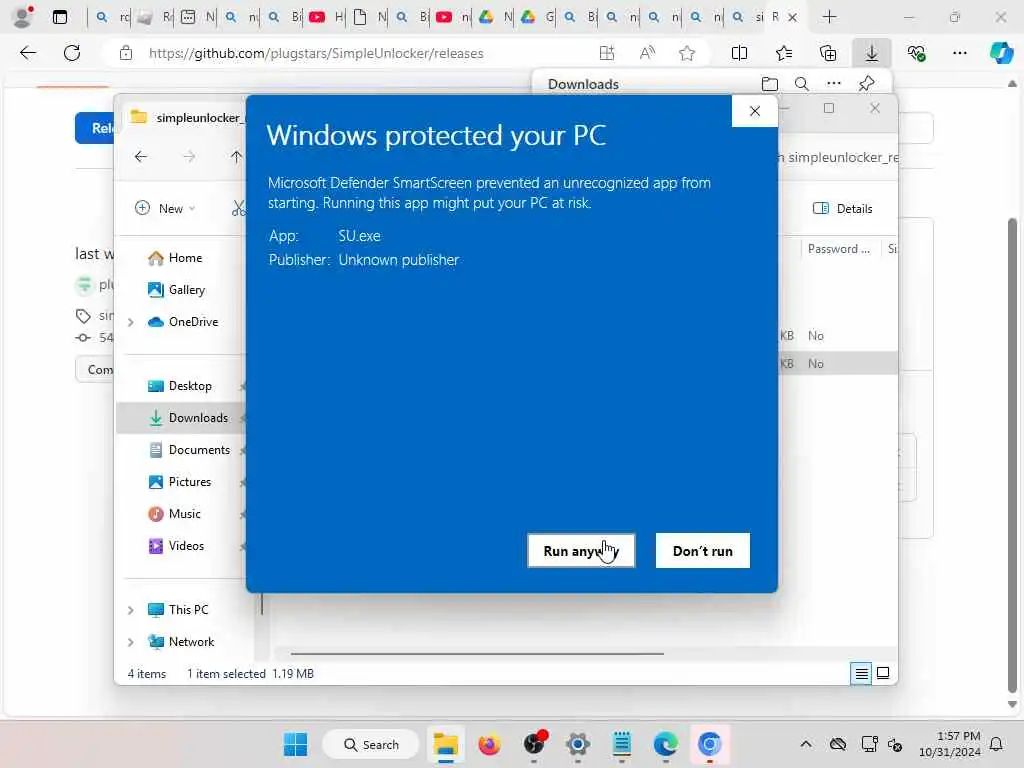Screen dimensions: 1024x768
Task: Open Downloads in Explorer sidebar
Action: [x=188, y=418]
